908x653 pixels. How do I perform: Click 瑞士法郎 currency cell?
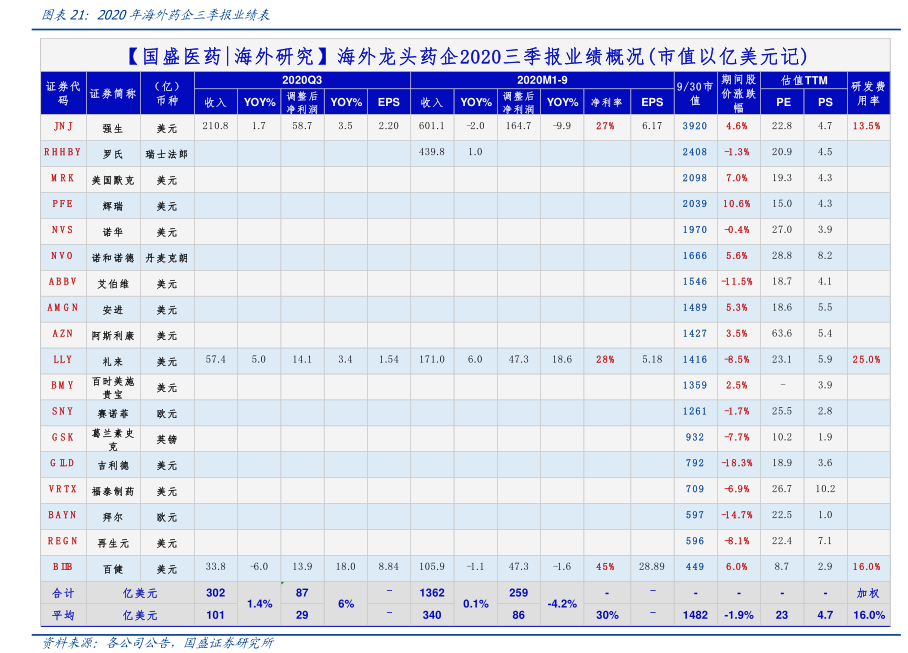click(167, 155)
